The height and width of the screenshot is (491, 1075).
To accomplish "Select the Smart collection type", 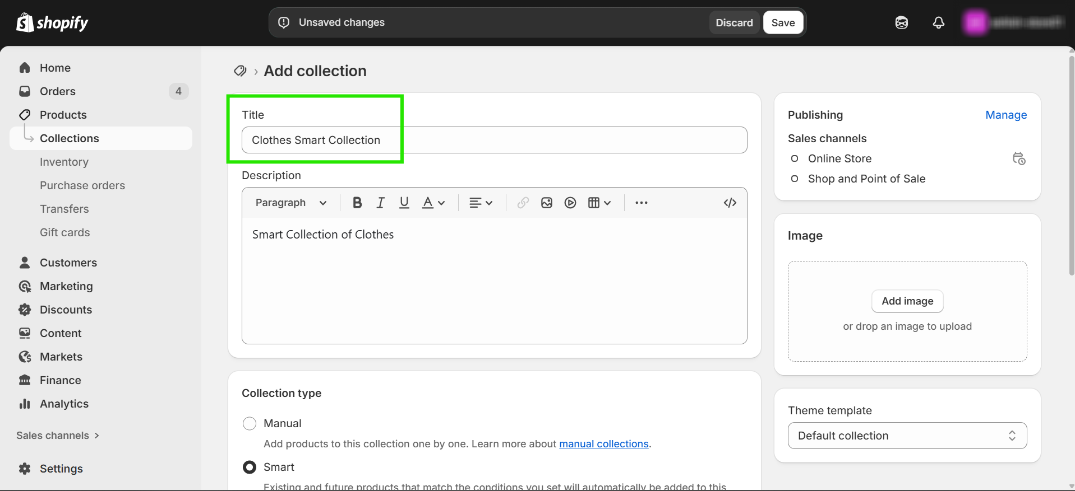I will tap(250, 467).
